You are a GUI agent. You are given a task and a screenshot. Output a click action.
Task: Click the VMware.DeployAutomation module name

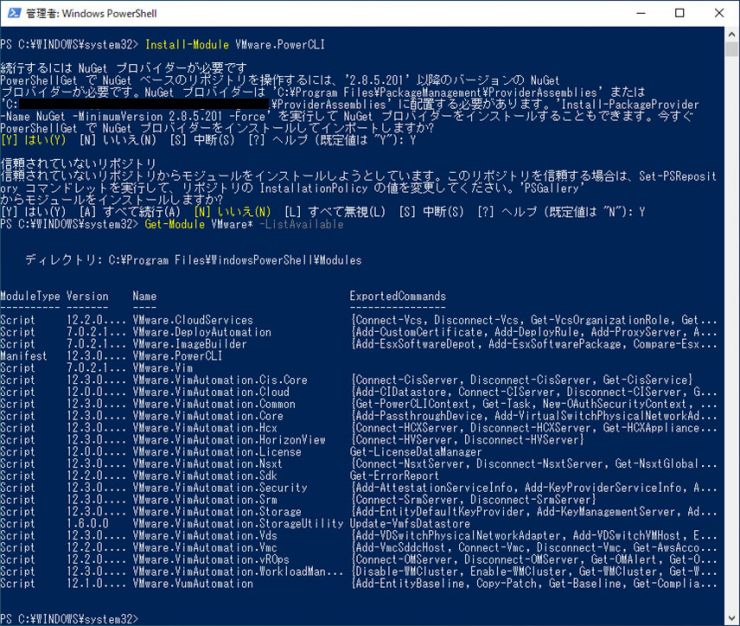click(202, 332)
